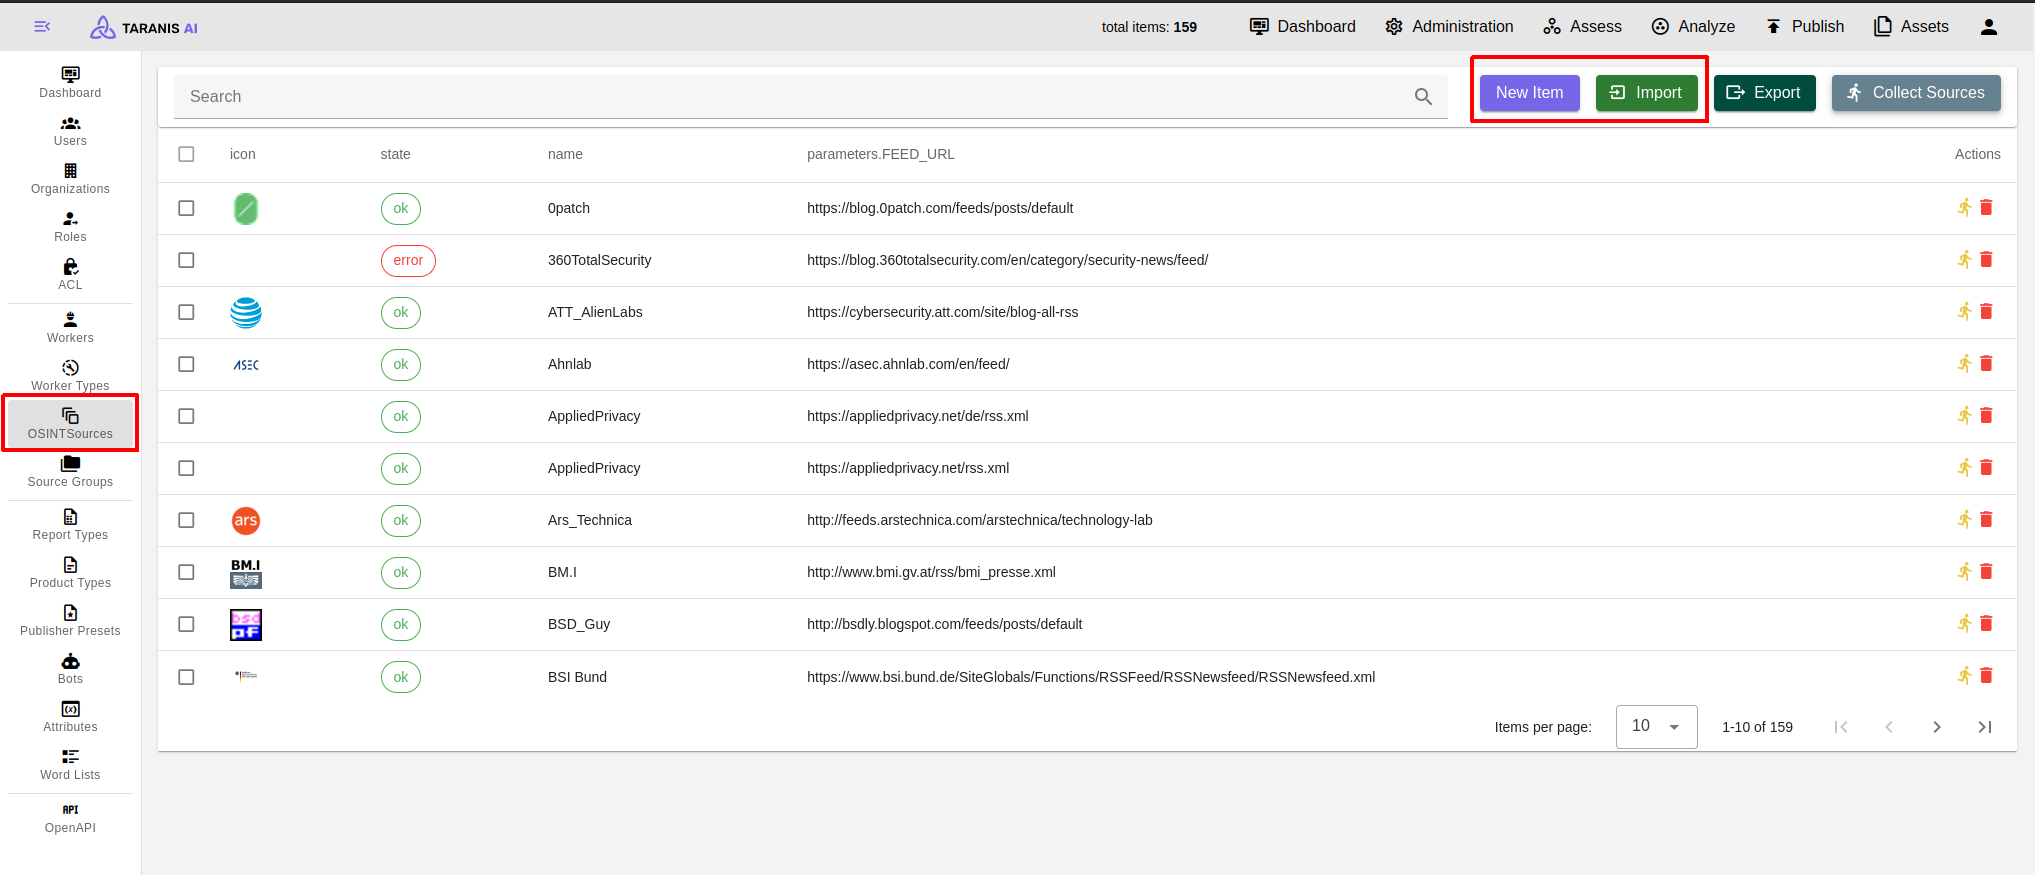
Task: Open the Items per page dropdown
Action: [x=1656, y=726]
